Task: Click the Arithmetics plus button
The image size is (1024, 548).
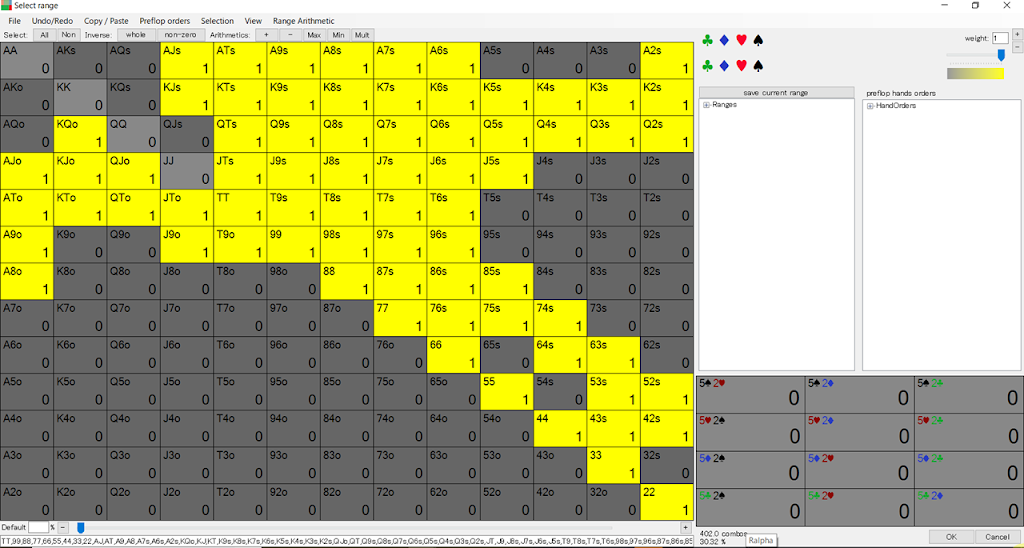Action: coord(266,35)
